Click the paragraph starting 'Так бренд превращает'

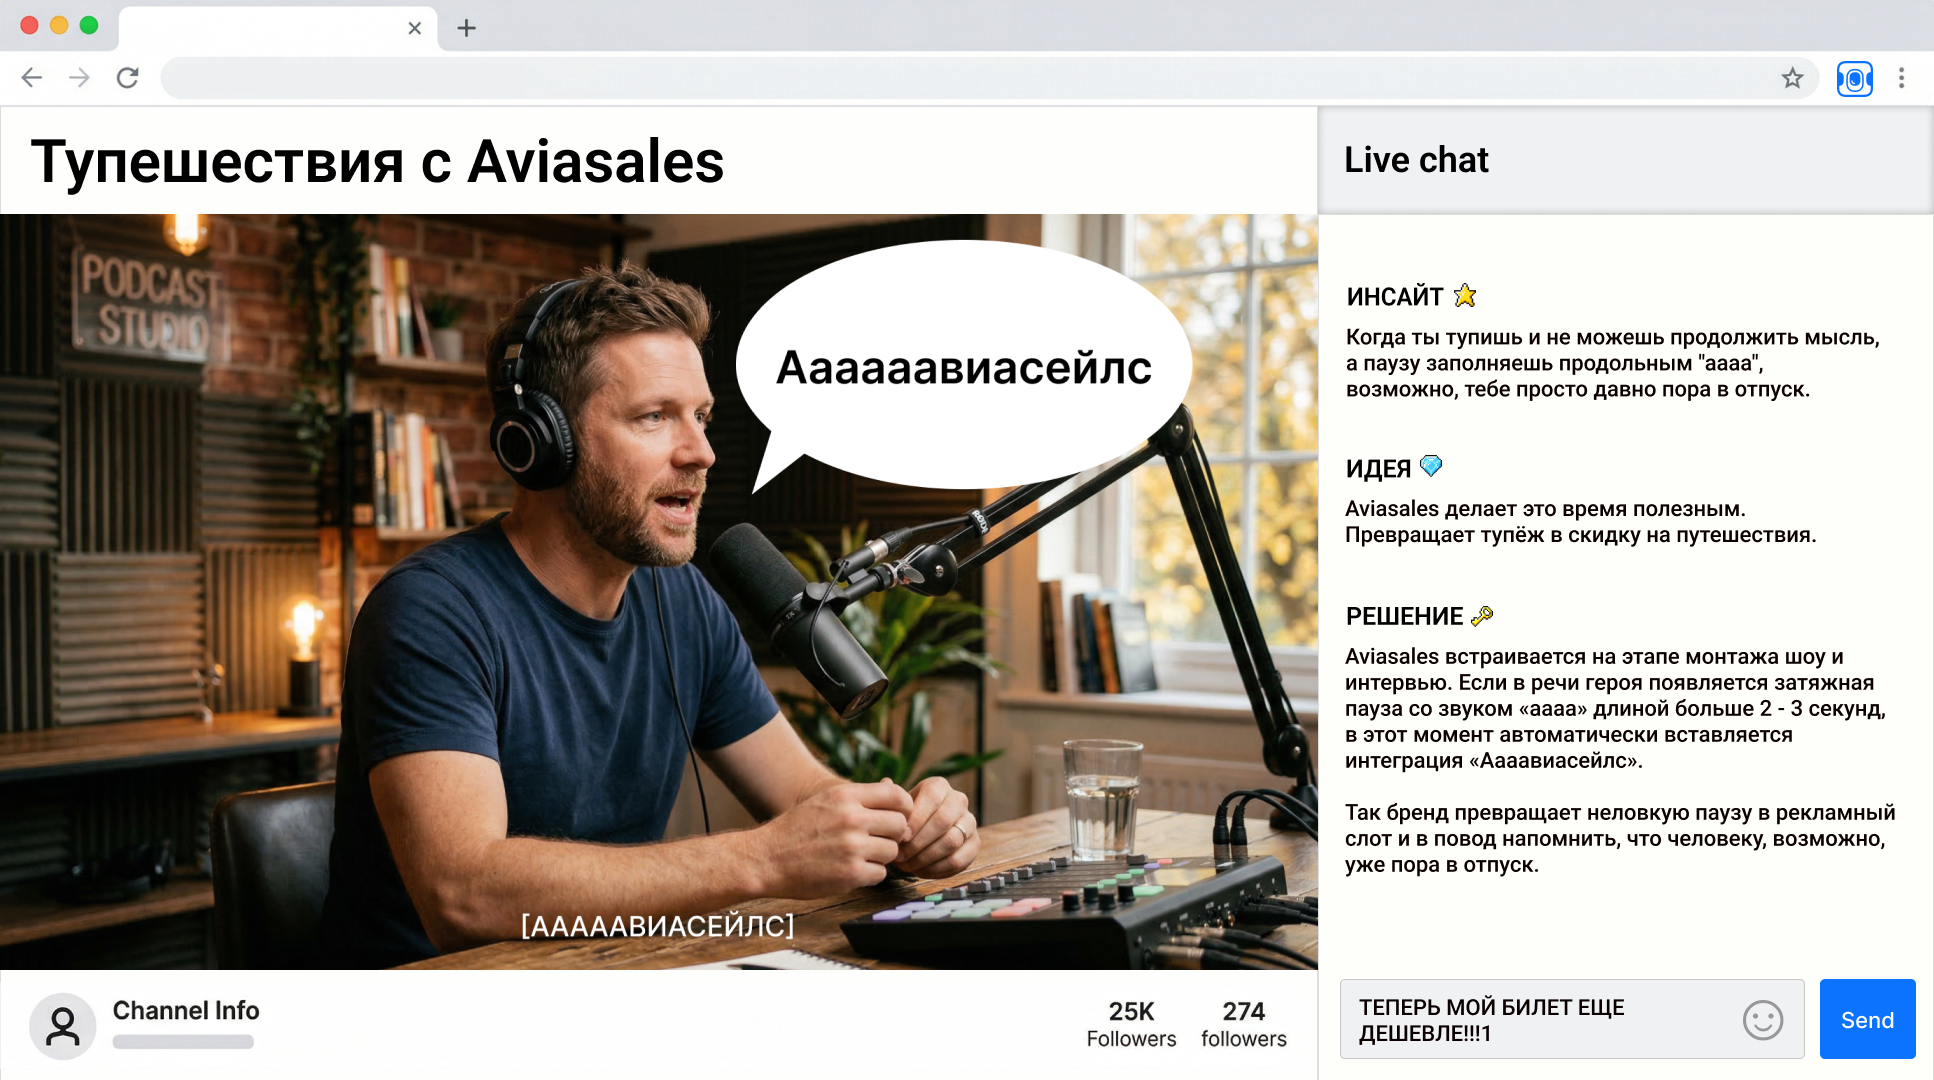point(1620,838)
